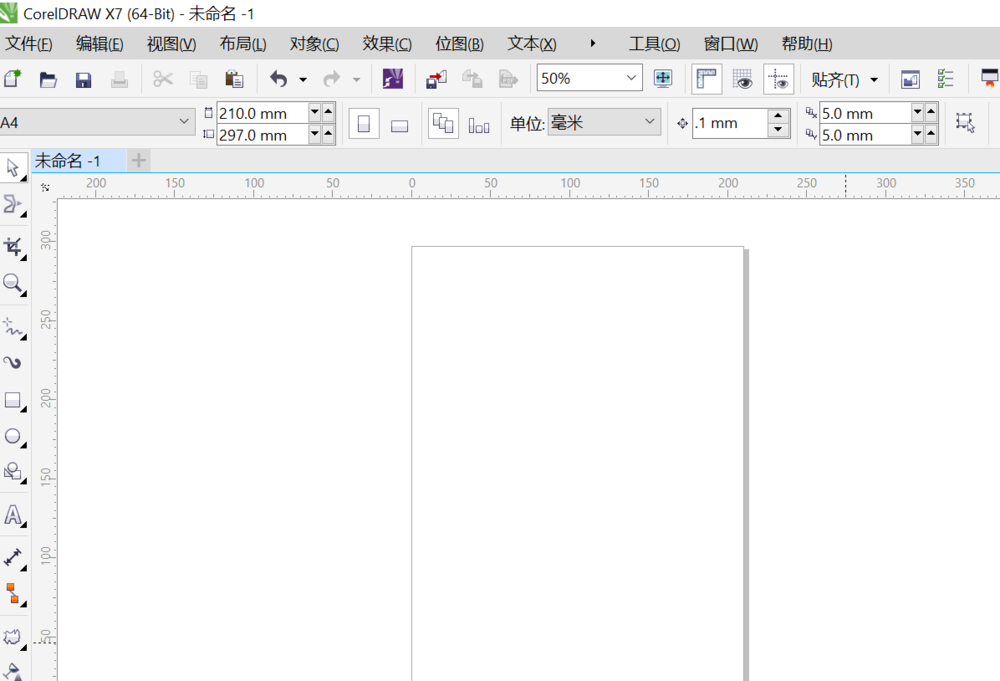The width and height of the screenshot is (1000, 681).
Task: Redo the last undone action
Action: click(332, 79)
